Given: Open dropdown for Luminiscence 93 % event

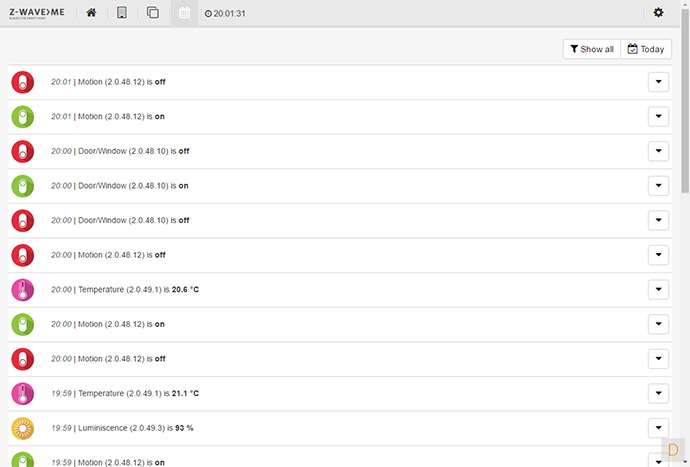Looking at the screenshot, I should pyautogui.click(x=658, y=428).
